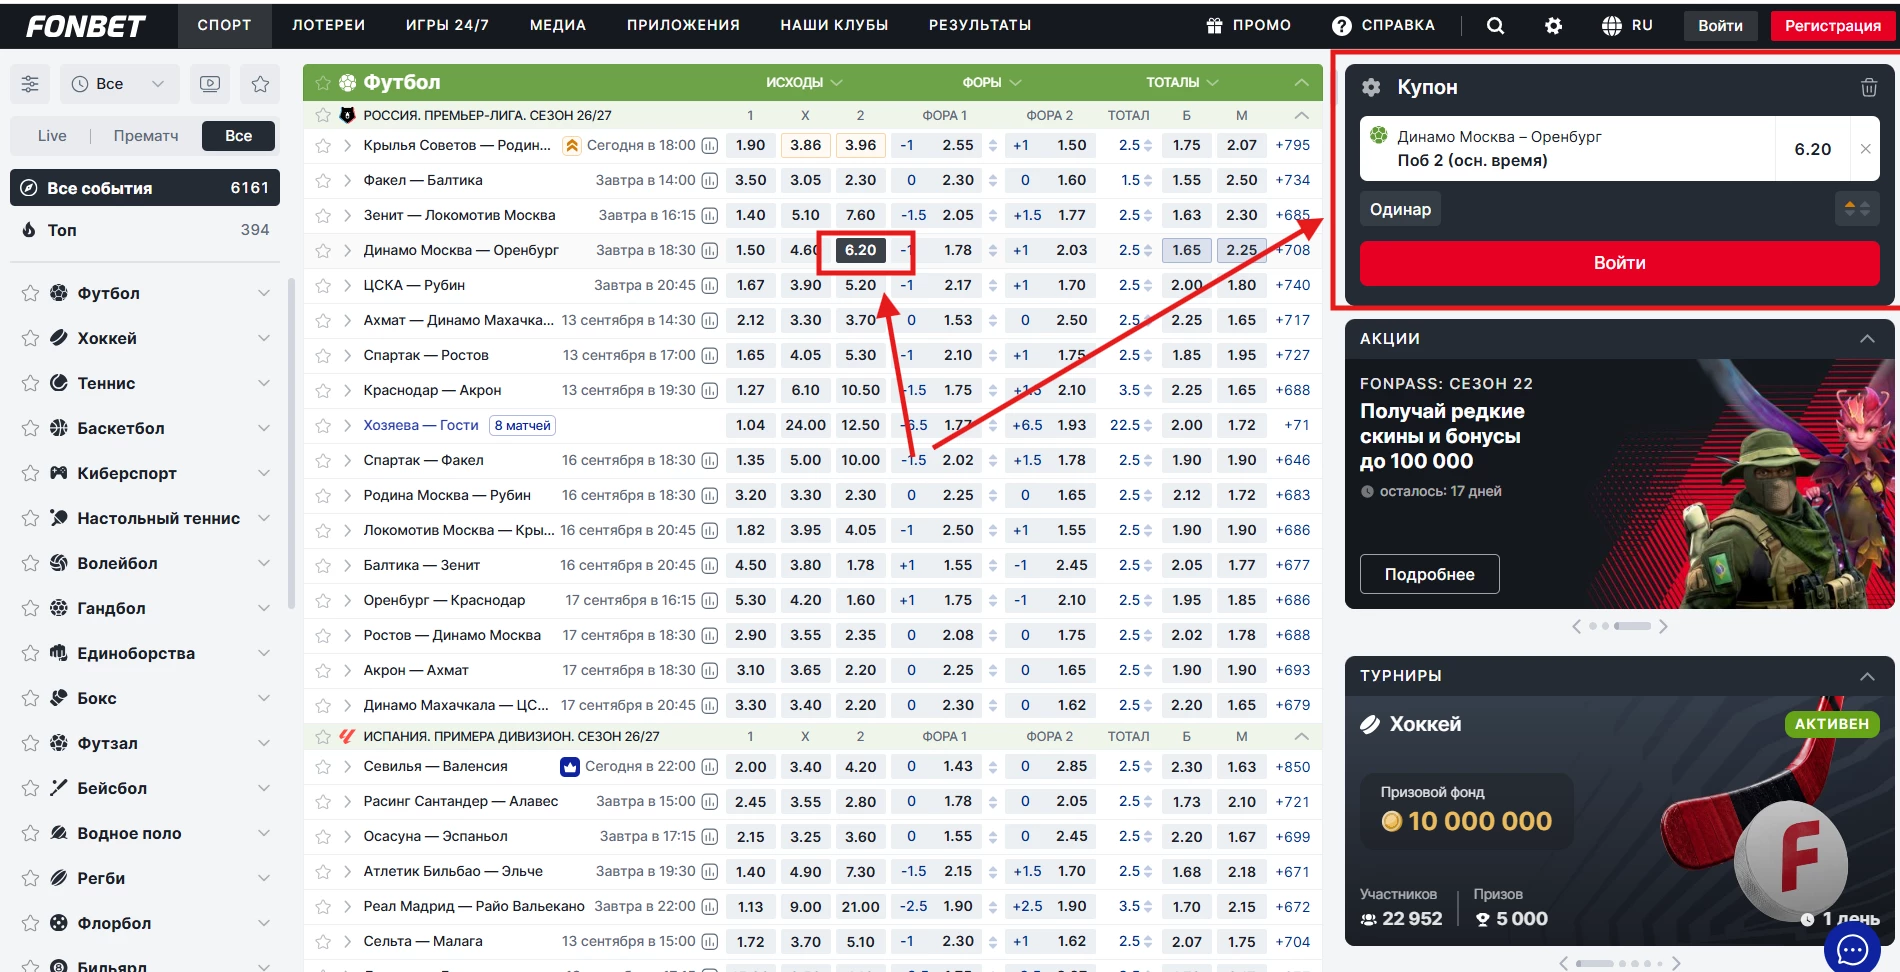Screen dimensions: 1900x972
Task: Open +795 more markets for Крылья Советов
Action: 1292,146
